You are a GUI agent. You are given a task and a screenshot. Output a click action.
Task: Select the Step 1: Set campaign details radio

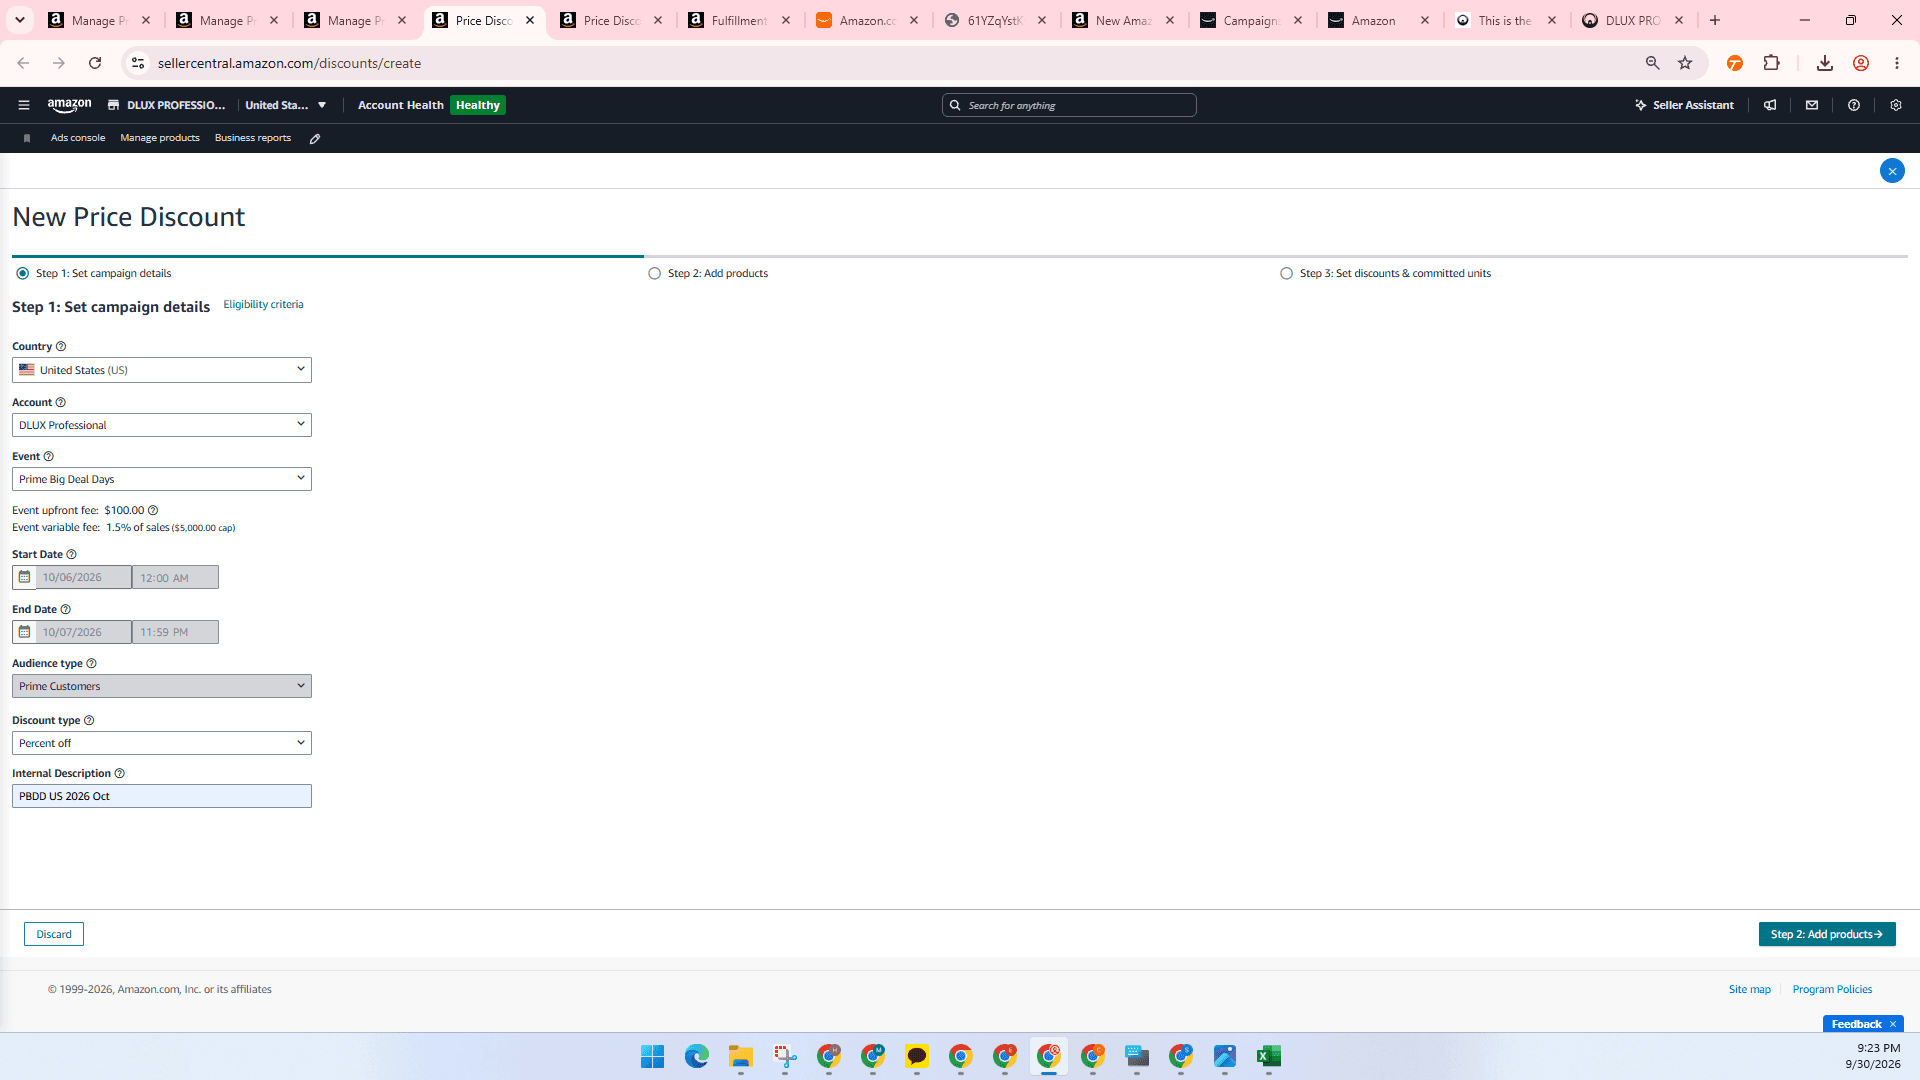coord(22,274)
